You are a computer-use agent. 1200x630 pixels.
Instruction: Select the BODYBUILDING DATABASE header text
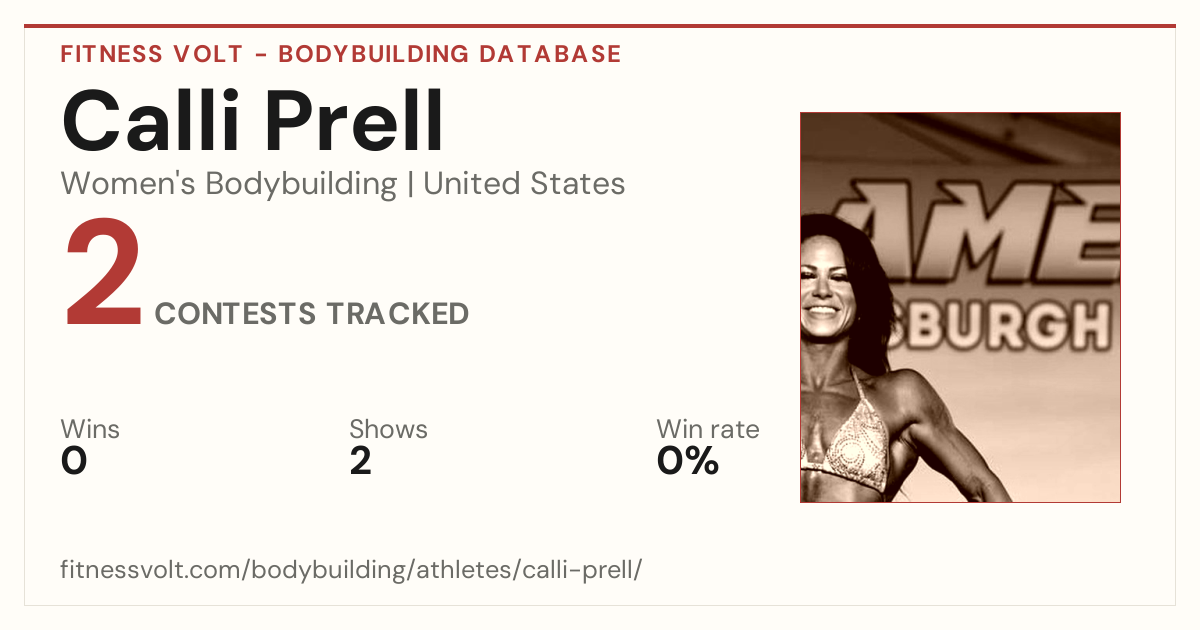click(450, 54)
